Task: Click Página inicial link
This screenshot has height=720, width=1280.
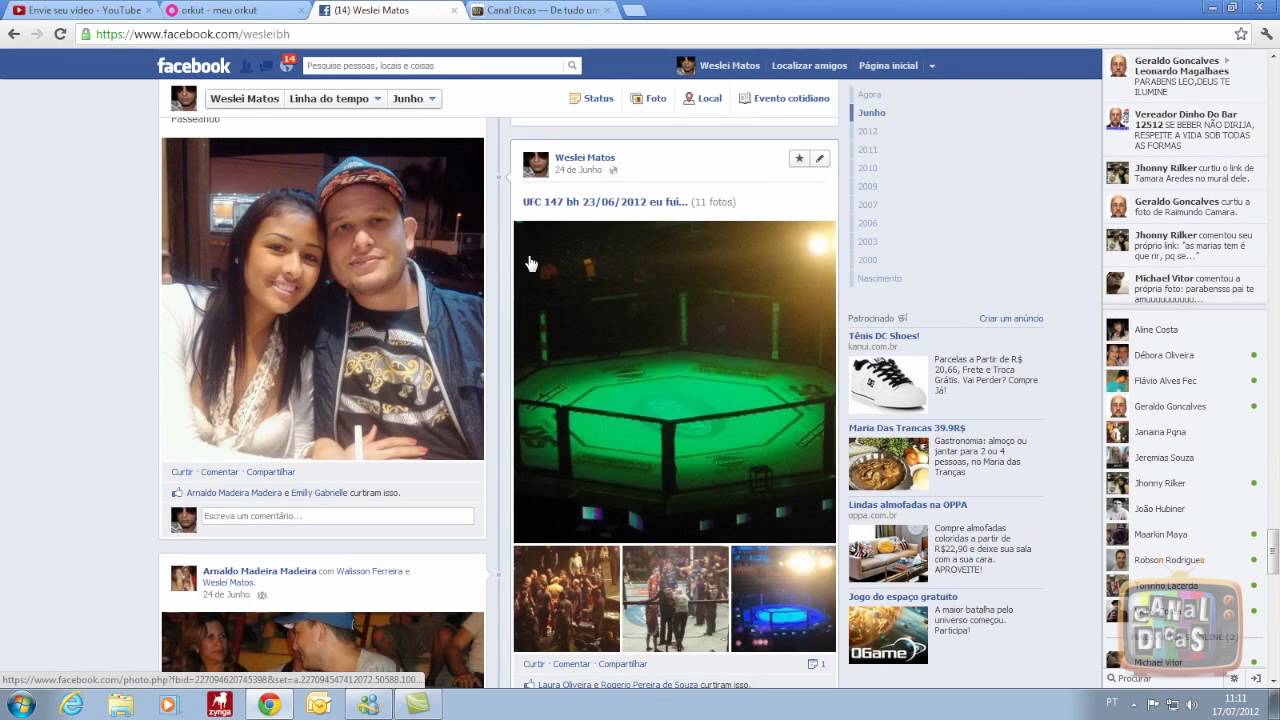Action: pos(888,66)
